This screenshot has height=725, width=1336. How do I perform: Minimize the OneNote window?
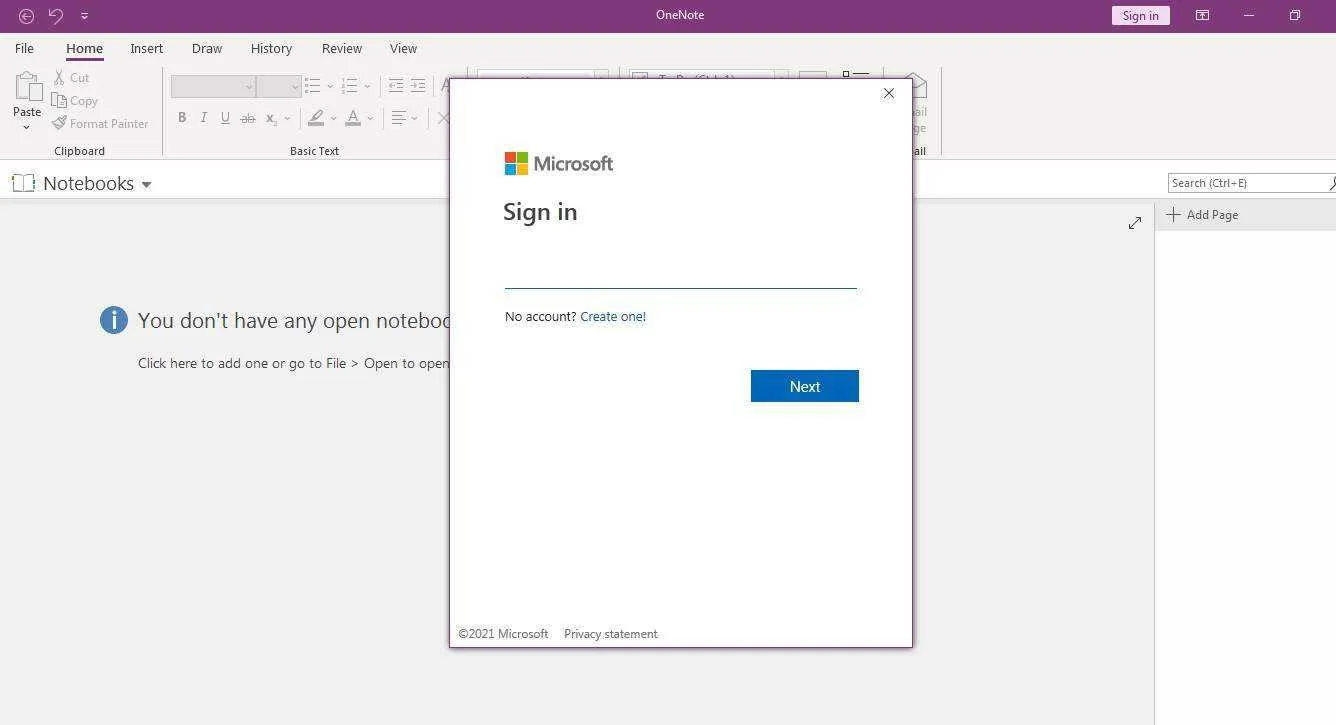pyautogui.click(x=1249, y=15)
